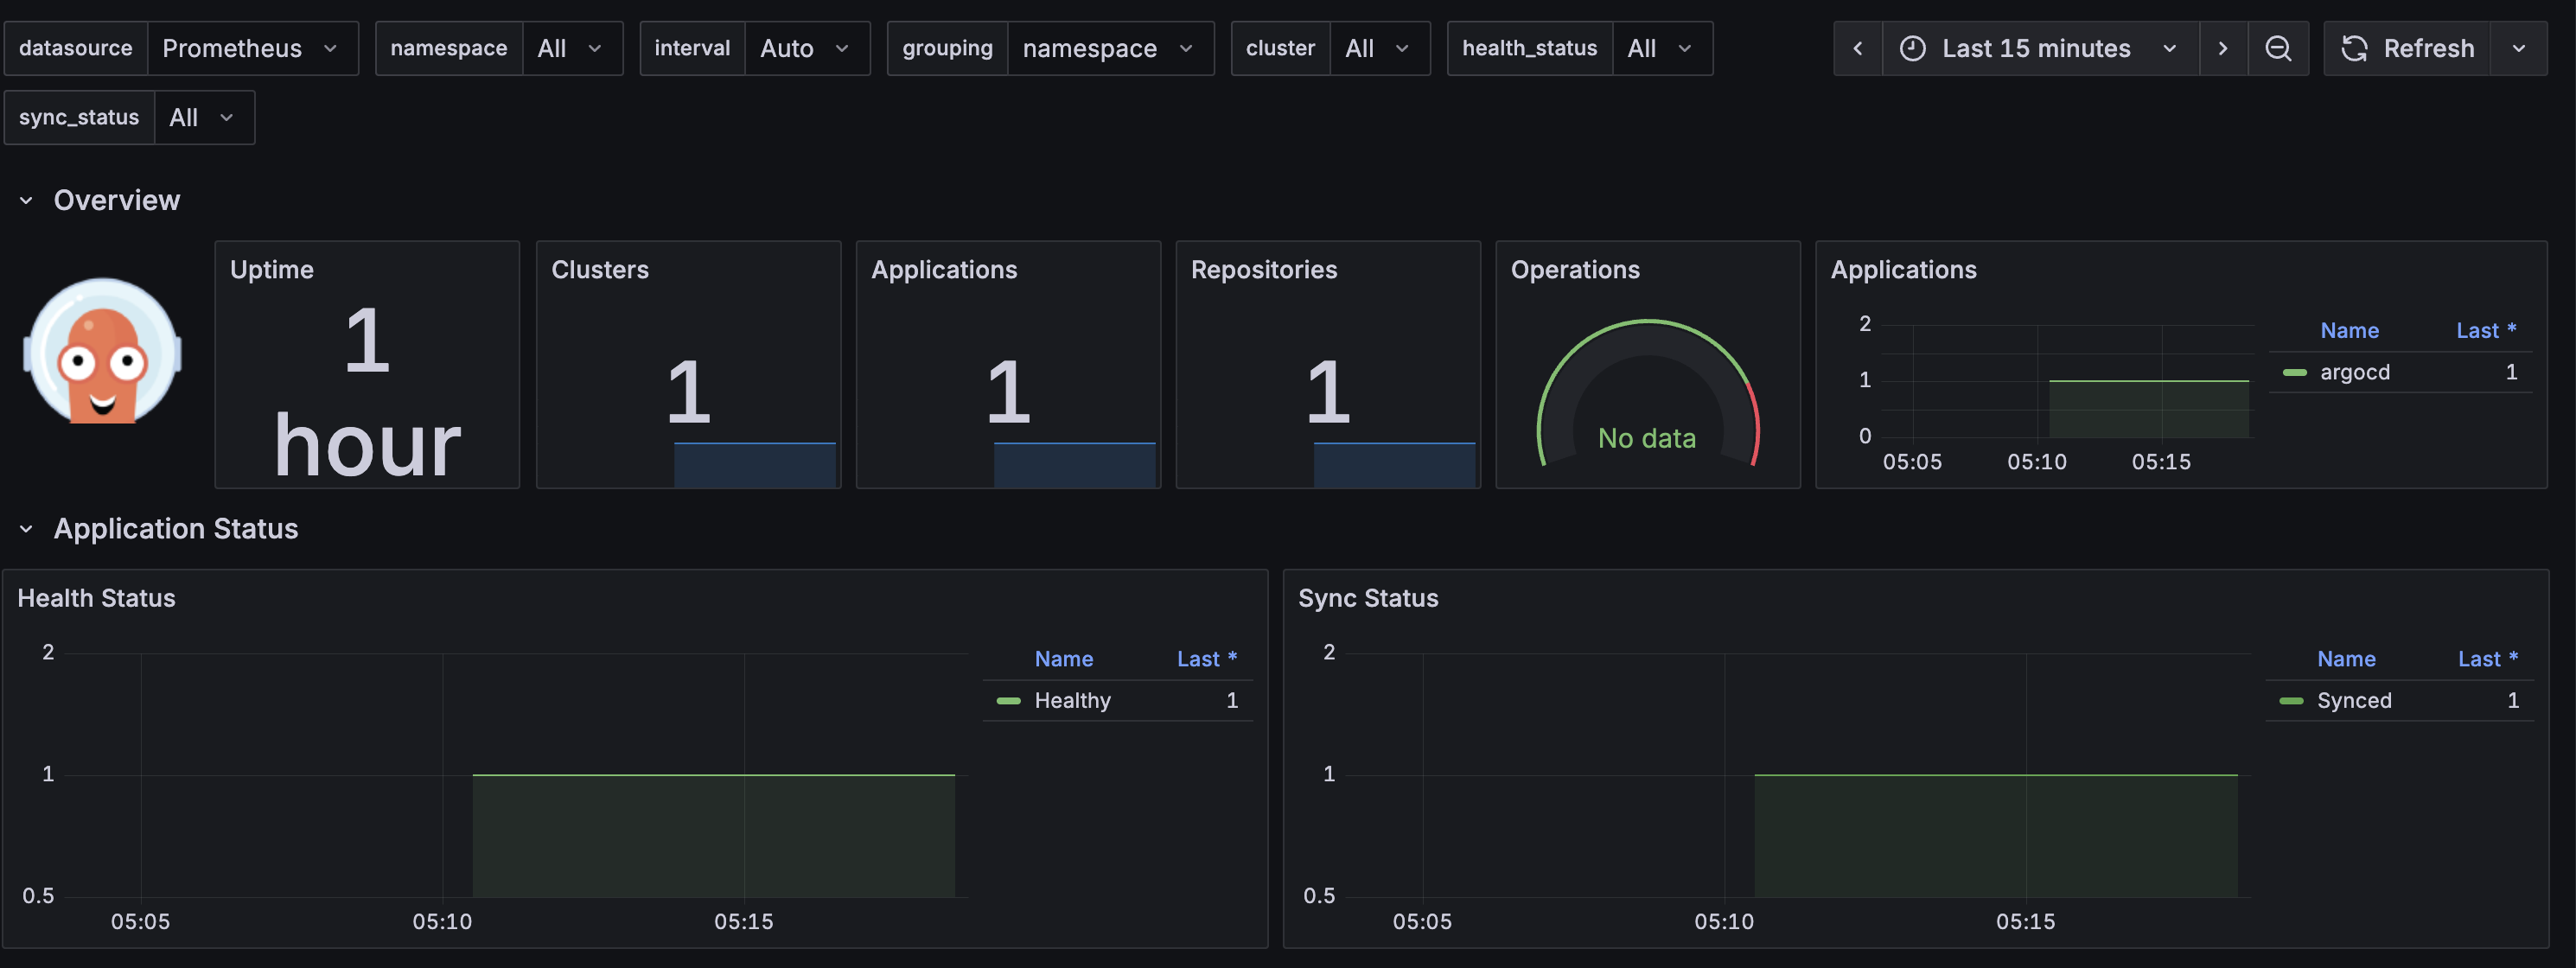Image resolution: width=2576 pixels, height=968 pixels.
Task: Sort Sync Status legend by Name column
Action: pos(2345,659)
